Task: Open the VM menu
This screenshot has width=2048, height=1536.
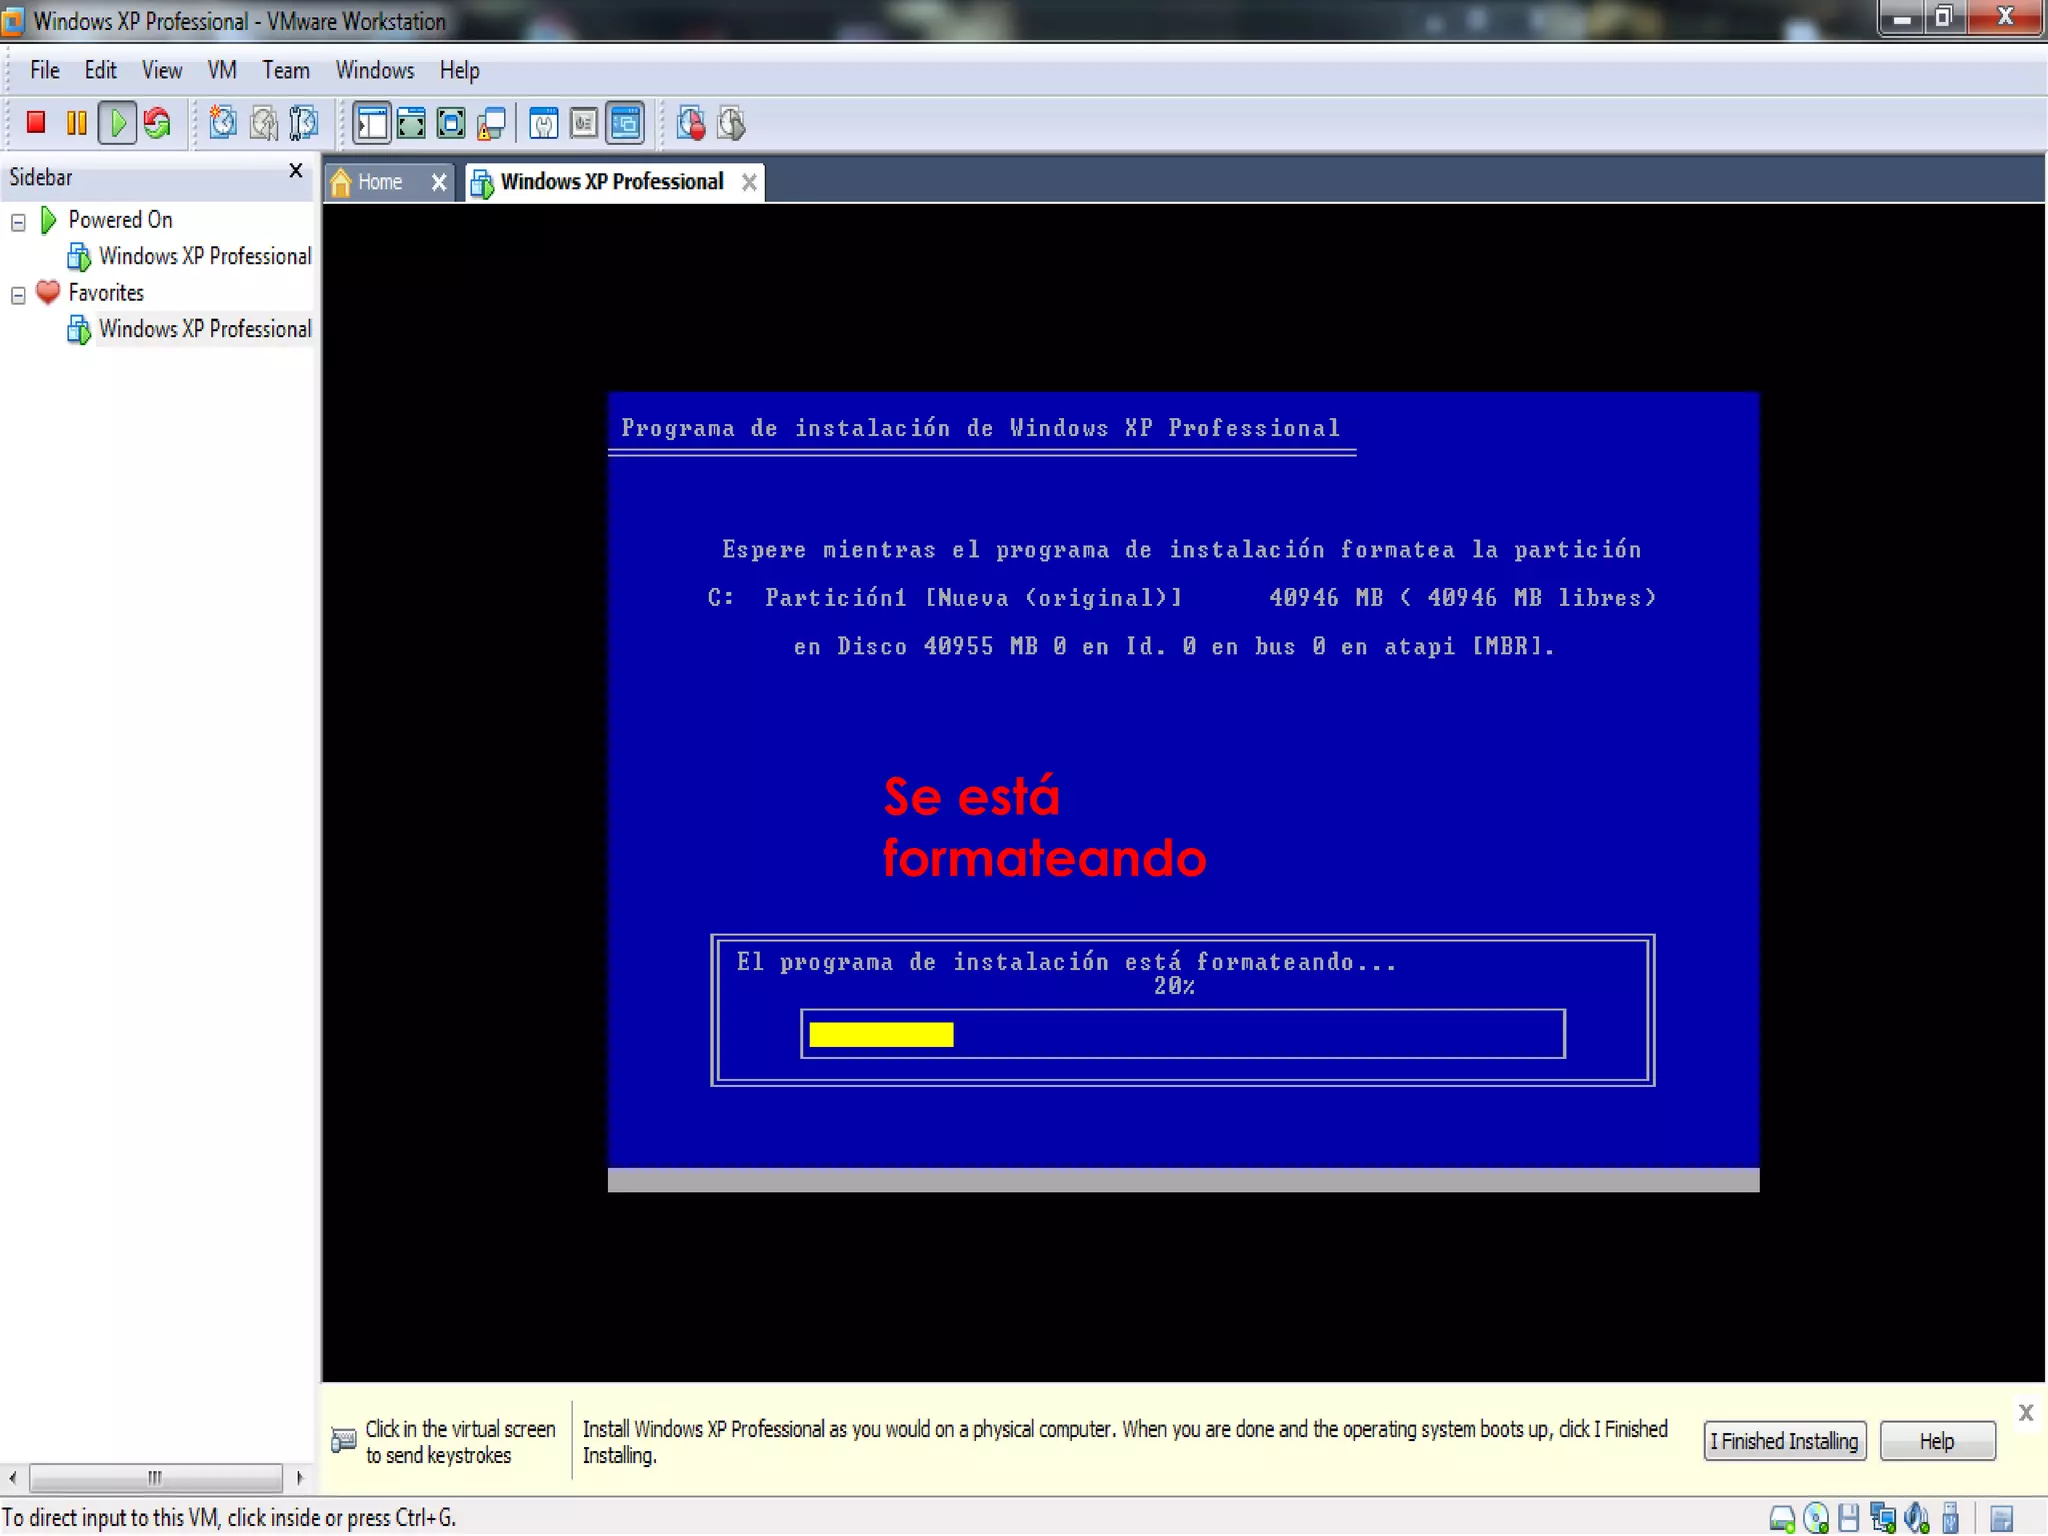Action: [x=221, y=70]
